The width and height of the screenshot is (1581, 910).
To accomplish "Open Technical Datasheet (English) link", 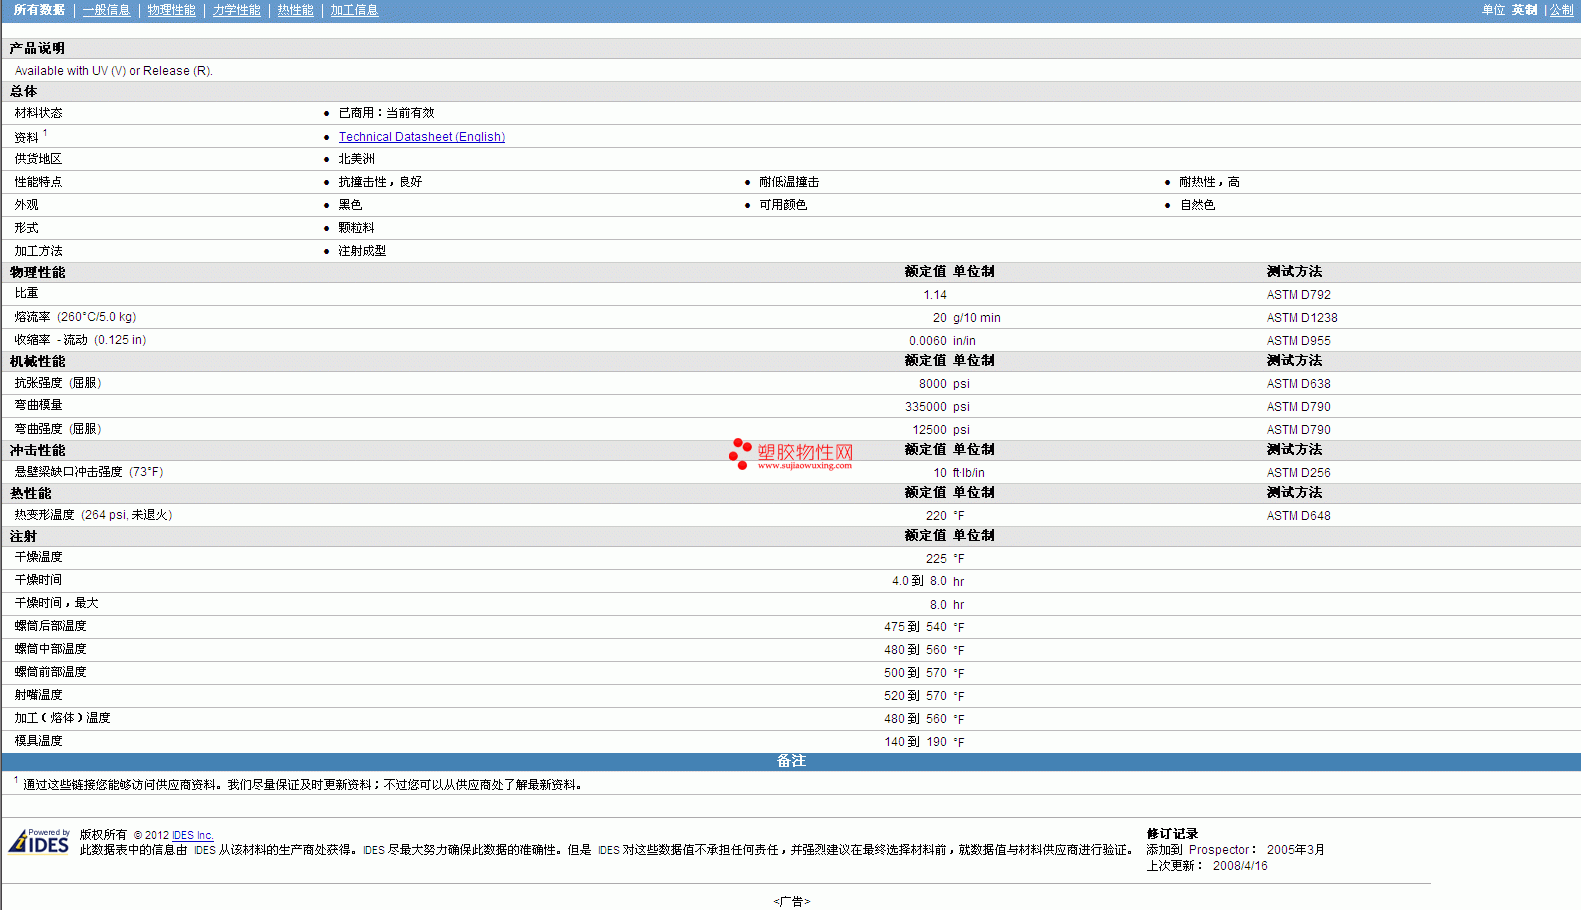I will (422, 137).
